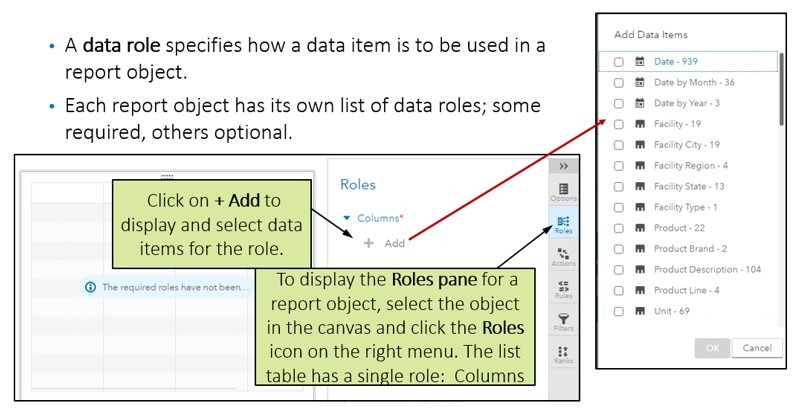The height and width of the screenshot is (412, 798).
Task: Click the category icon for Facility Type
Action: pos(640,208)
